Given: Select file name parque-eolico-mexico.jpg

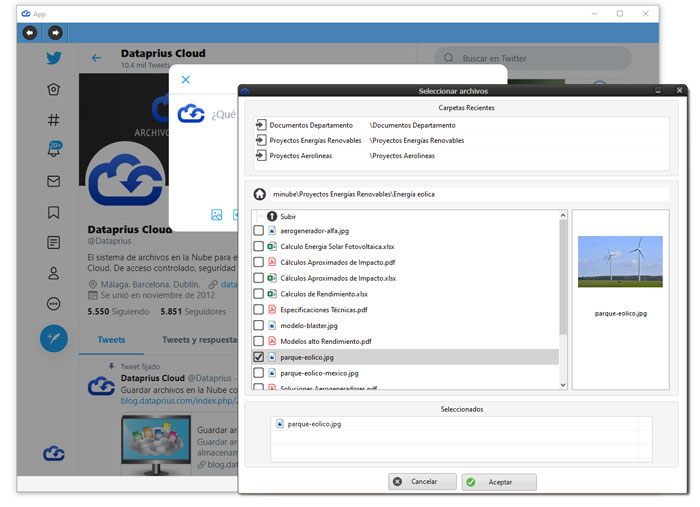Looking at the screenshot, I should [319, 373].
